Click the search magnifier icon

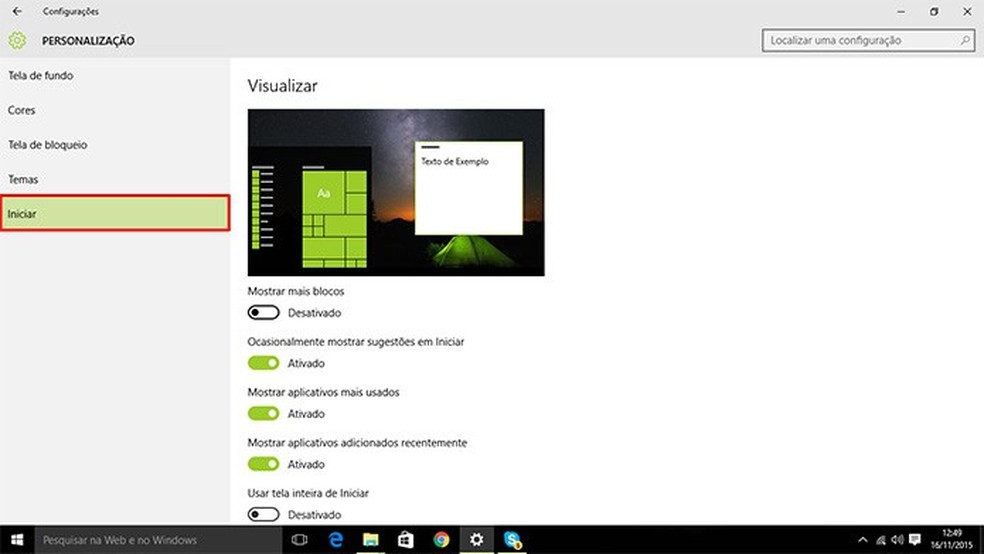pos(965,40)
